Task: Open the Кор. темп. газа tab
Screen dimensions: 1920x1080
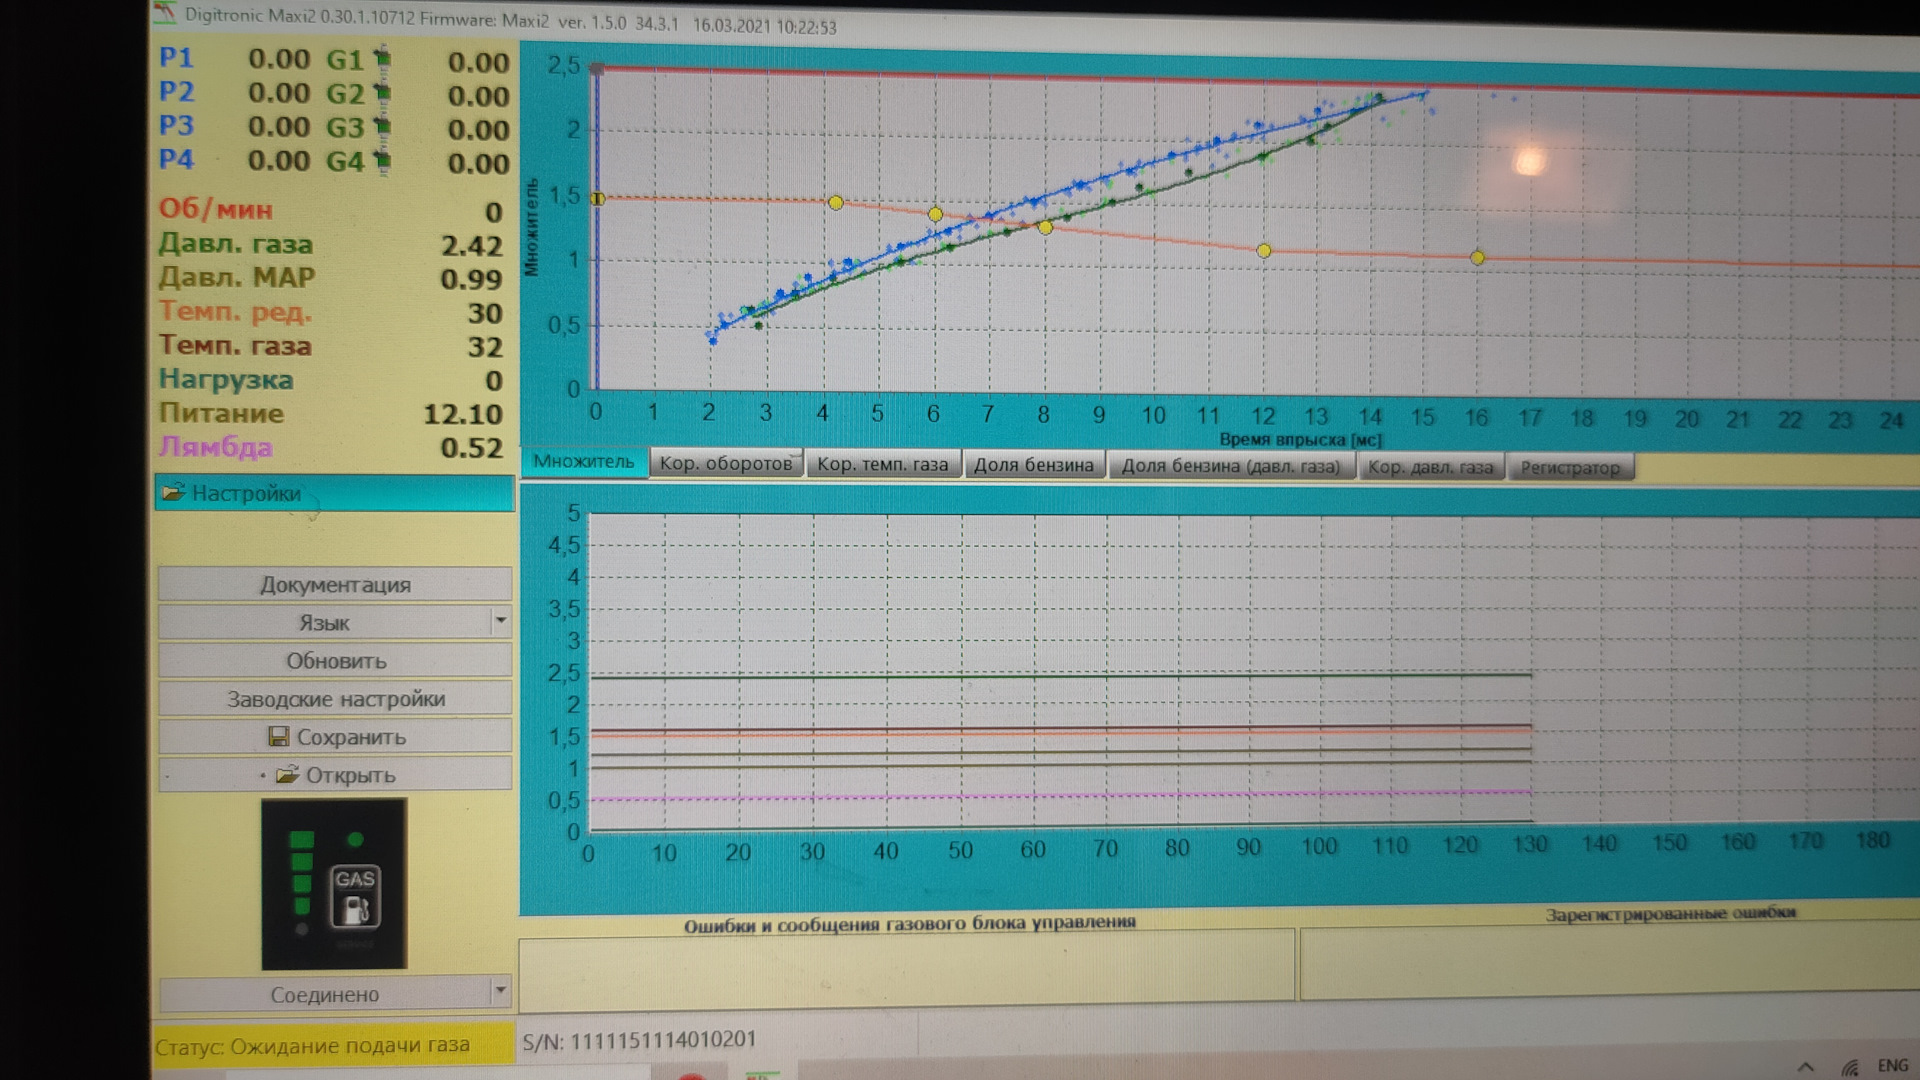Action: pos(882,465)
